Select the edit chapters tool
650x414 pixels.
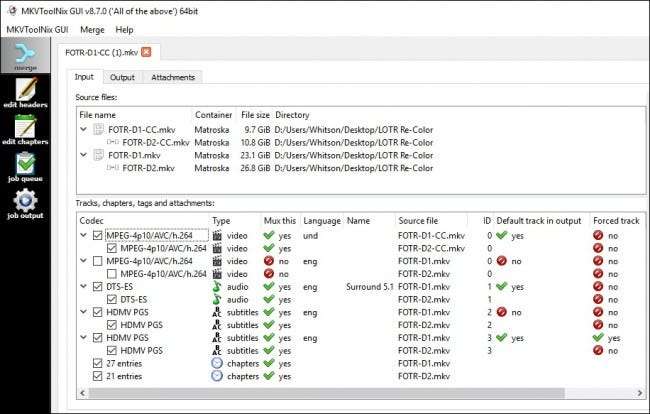(25, 135)
